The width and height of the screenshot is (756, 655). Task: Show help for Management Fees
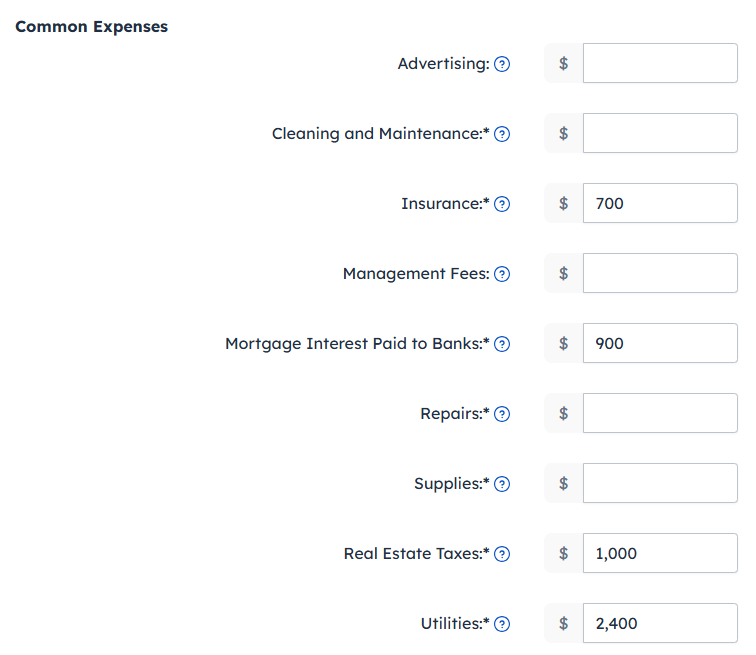click(503, 274)
